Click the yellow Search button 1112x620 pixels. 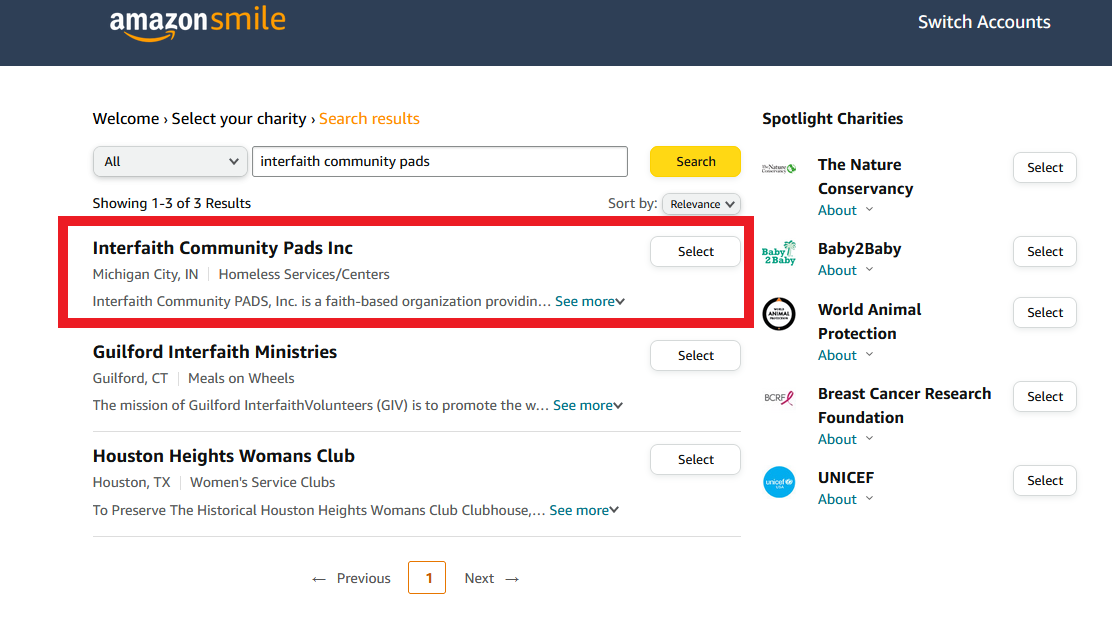pos(695,162)
